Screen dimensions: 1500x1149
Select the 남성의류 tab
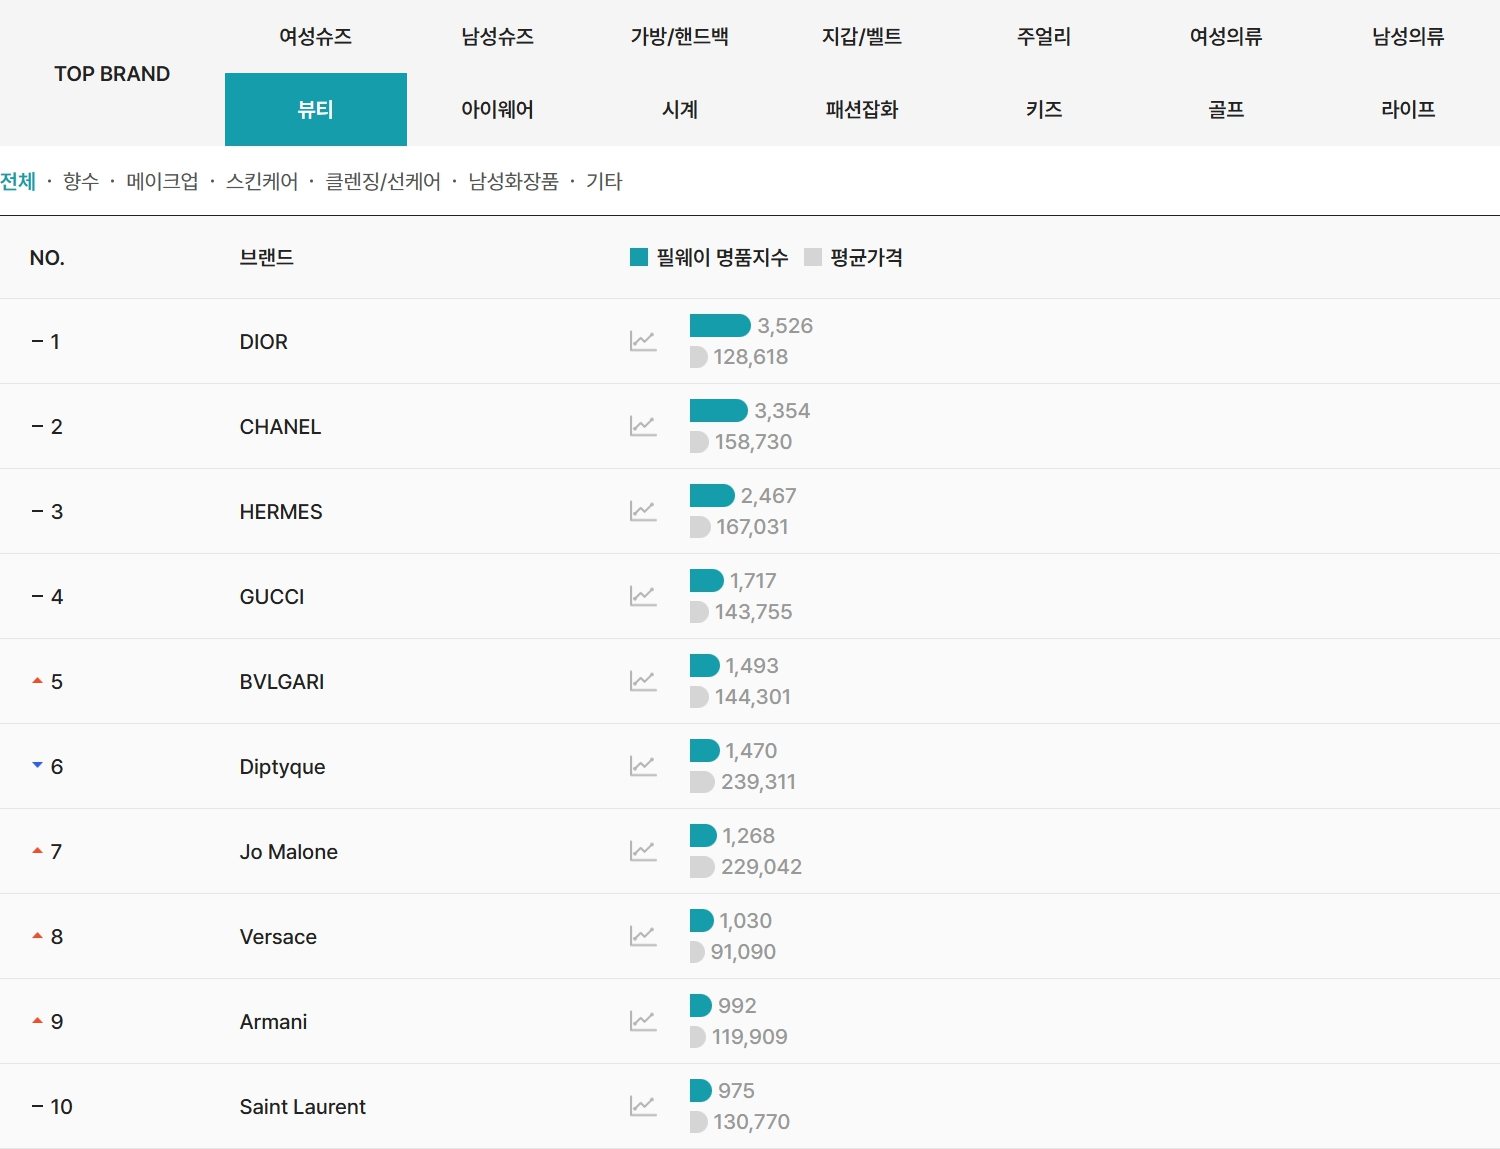click(1408, 37)
